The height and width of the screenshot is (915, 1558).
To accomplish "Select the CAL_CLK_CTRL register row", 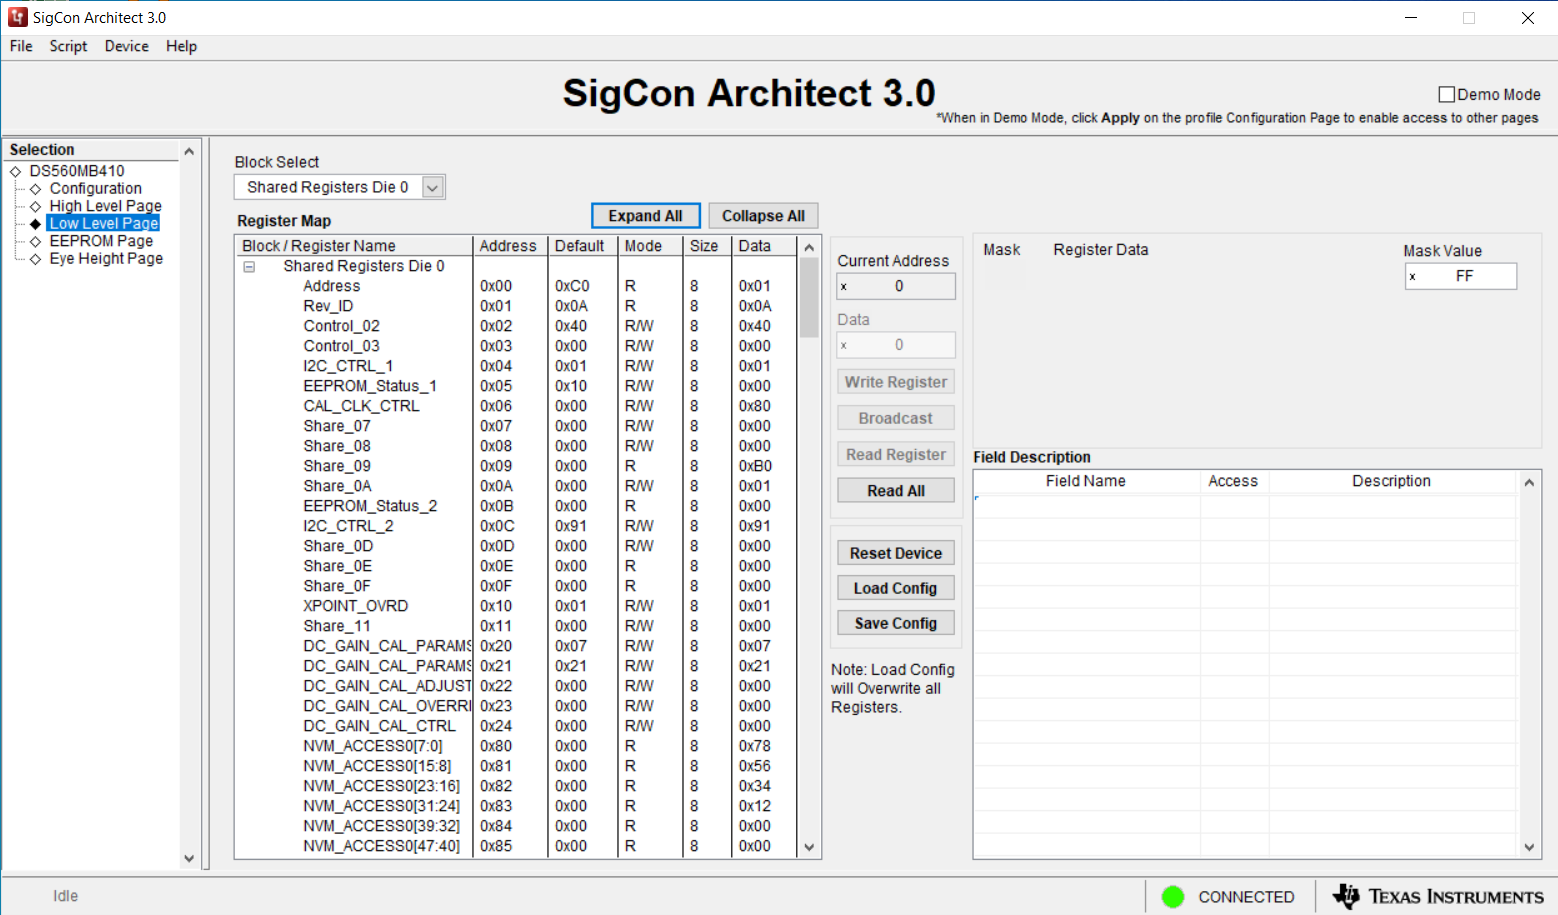I will [x=361, y=406].
